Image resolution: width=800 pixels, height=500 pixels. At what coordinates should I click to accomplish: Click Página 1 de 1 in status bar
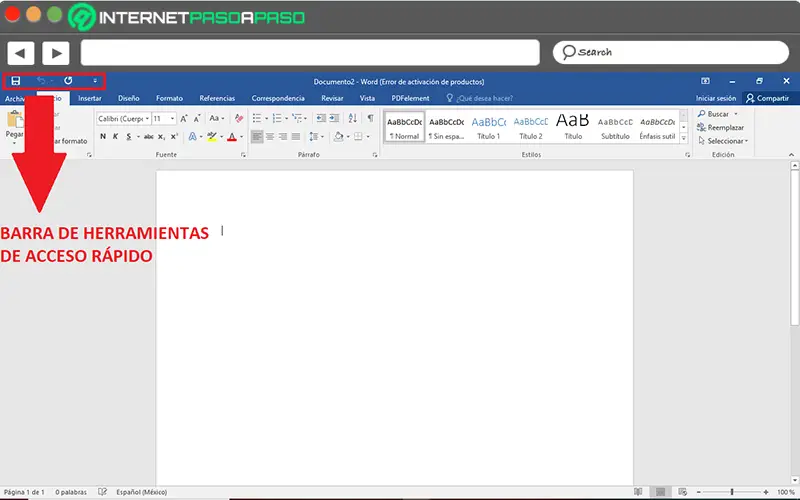[x=24, y=492]
